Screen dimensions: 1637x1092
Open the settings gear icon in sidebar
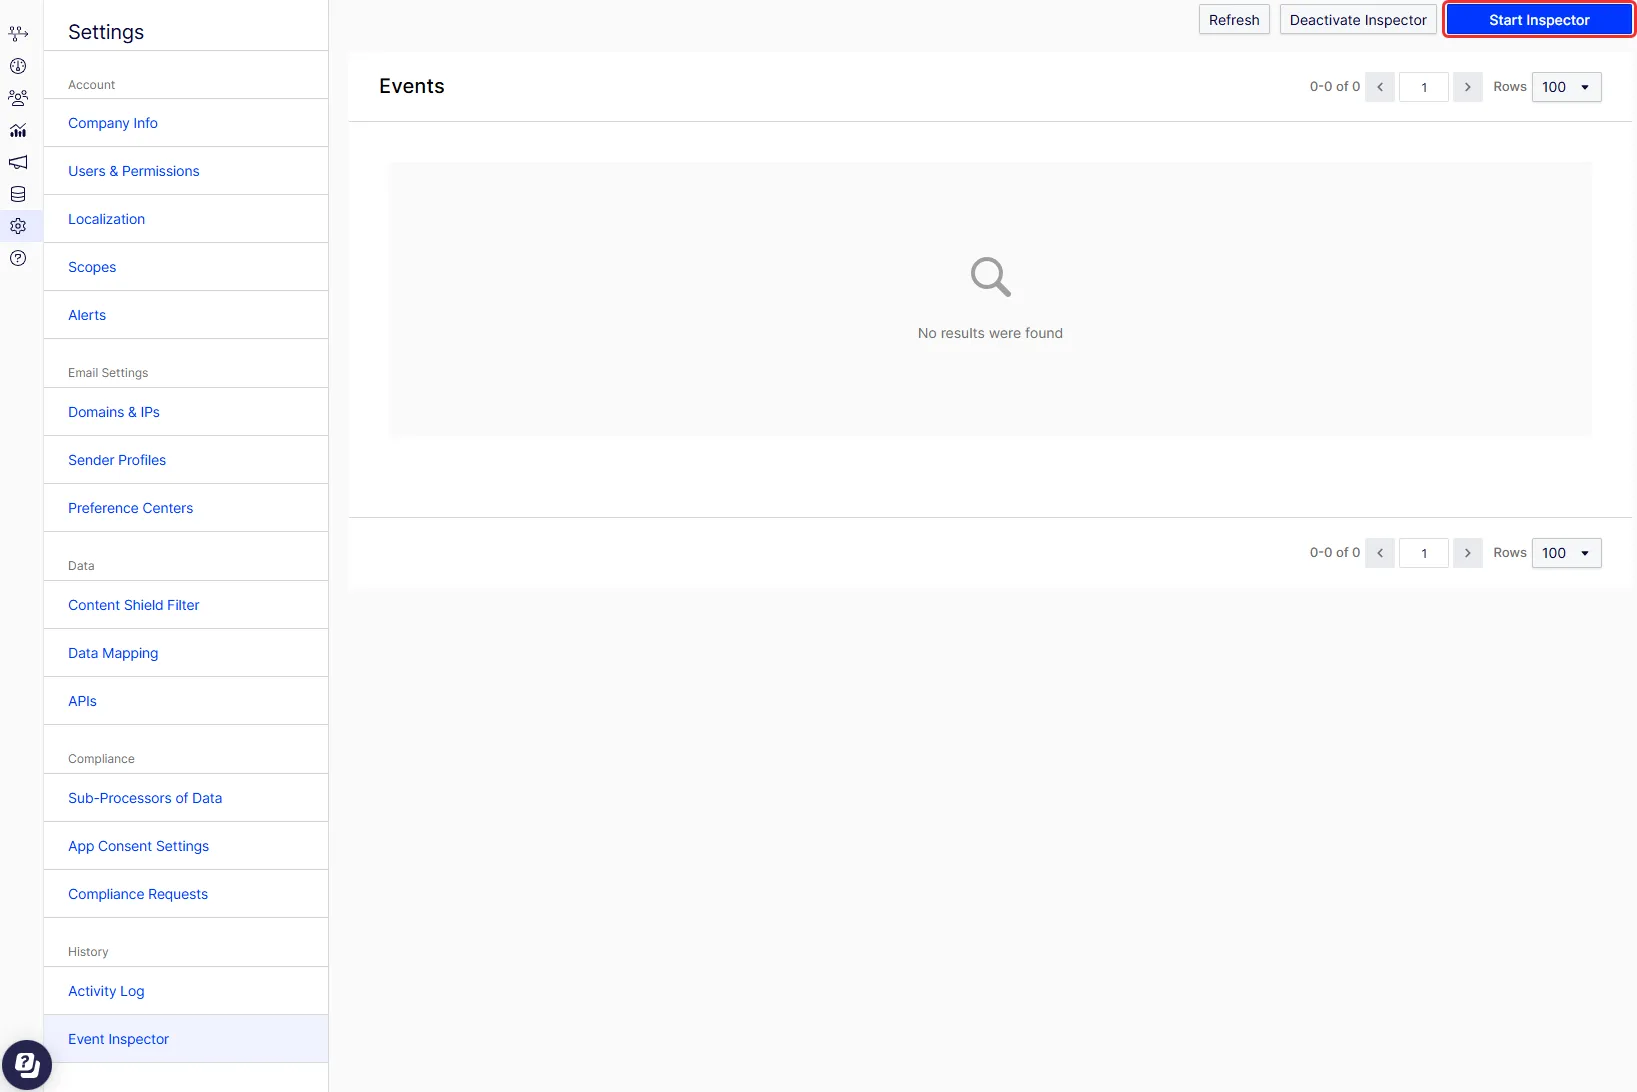[18, 226]
